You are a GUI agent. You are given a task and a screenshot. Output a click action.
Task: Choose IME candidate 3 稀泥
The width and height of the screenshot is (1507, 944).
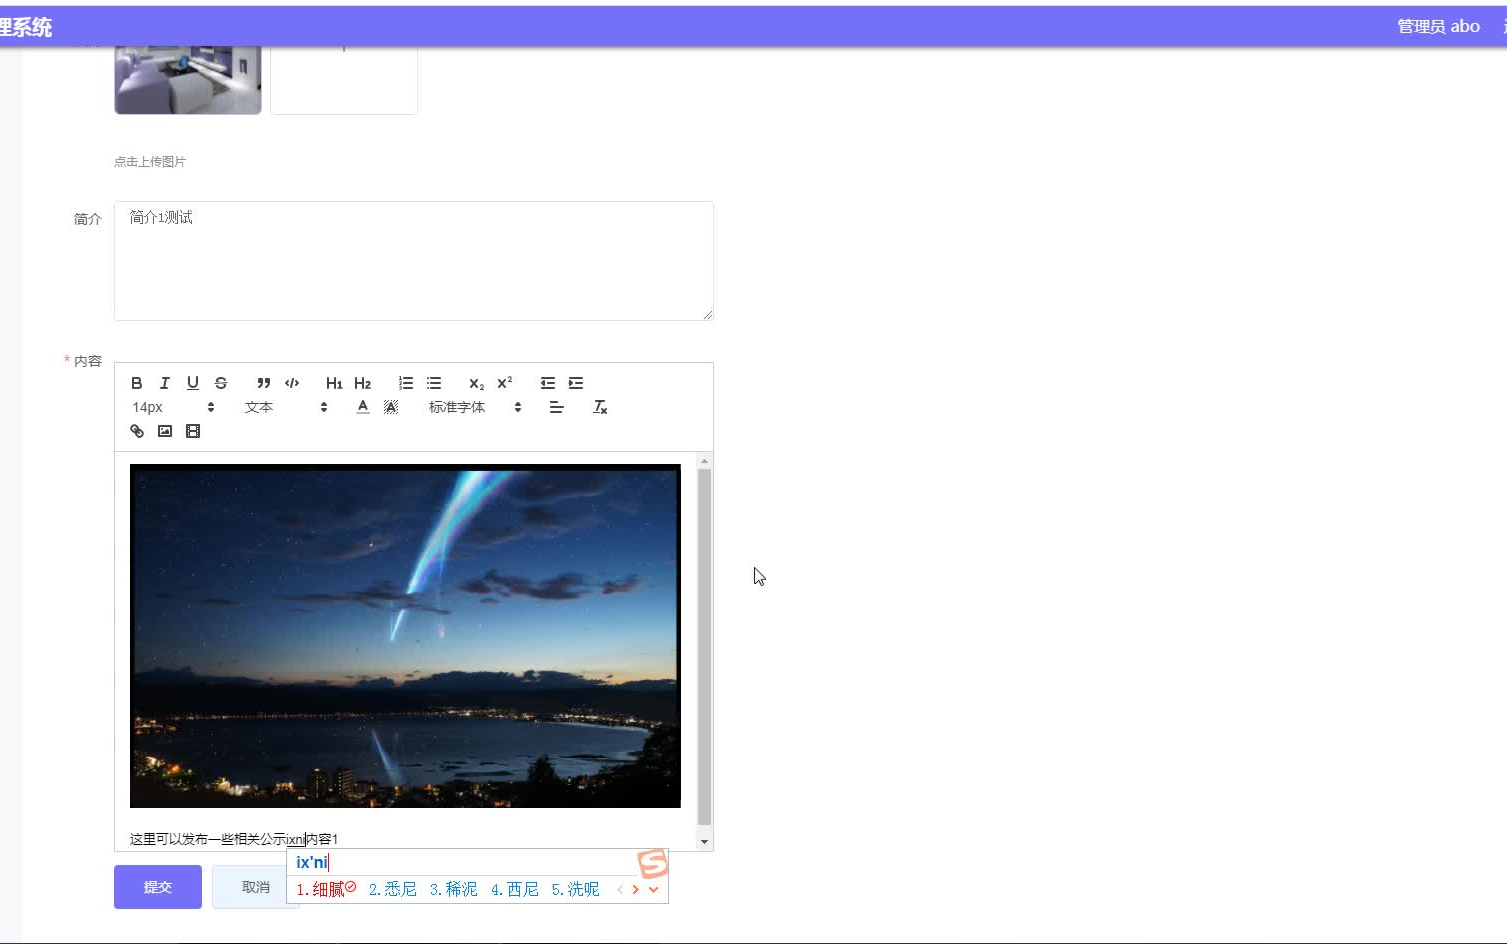453,889
